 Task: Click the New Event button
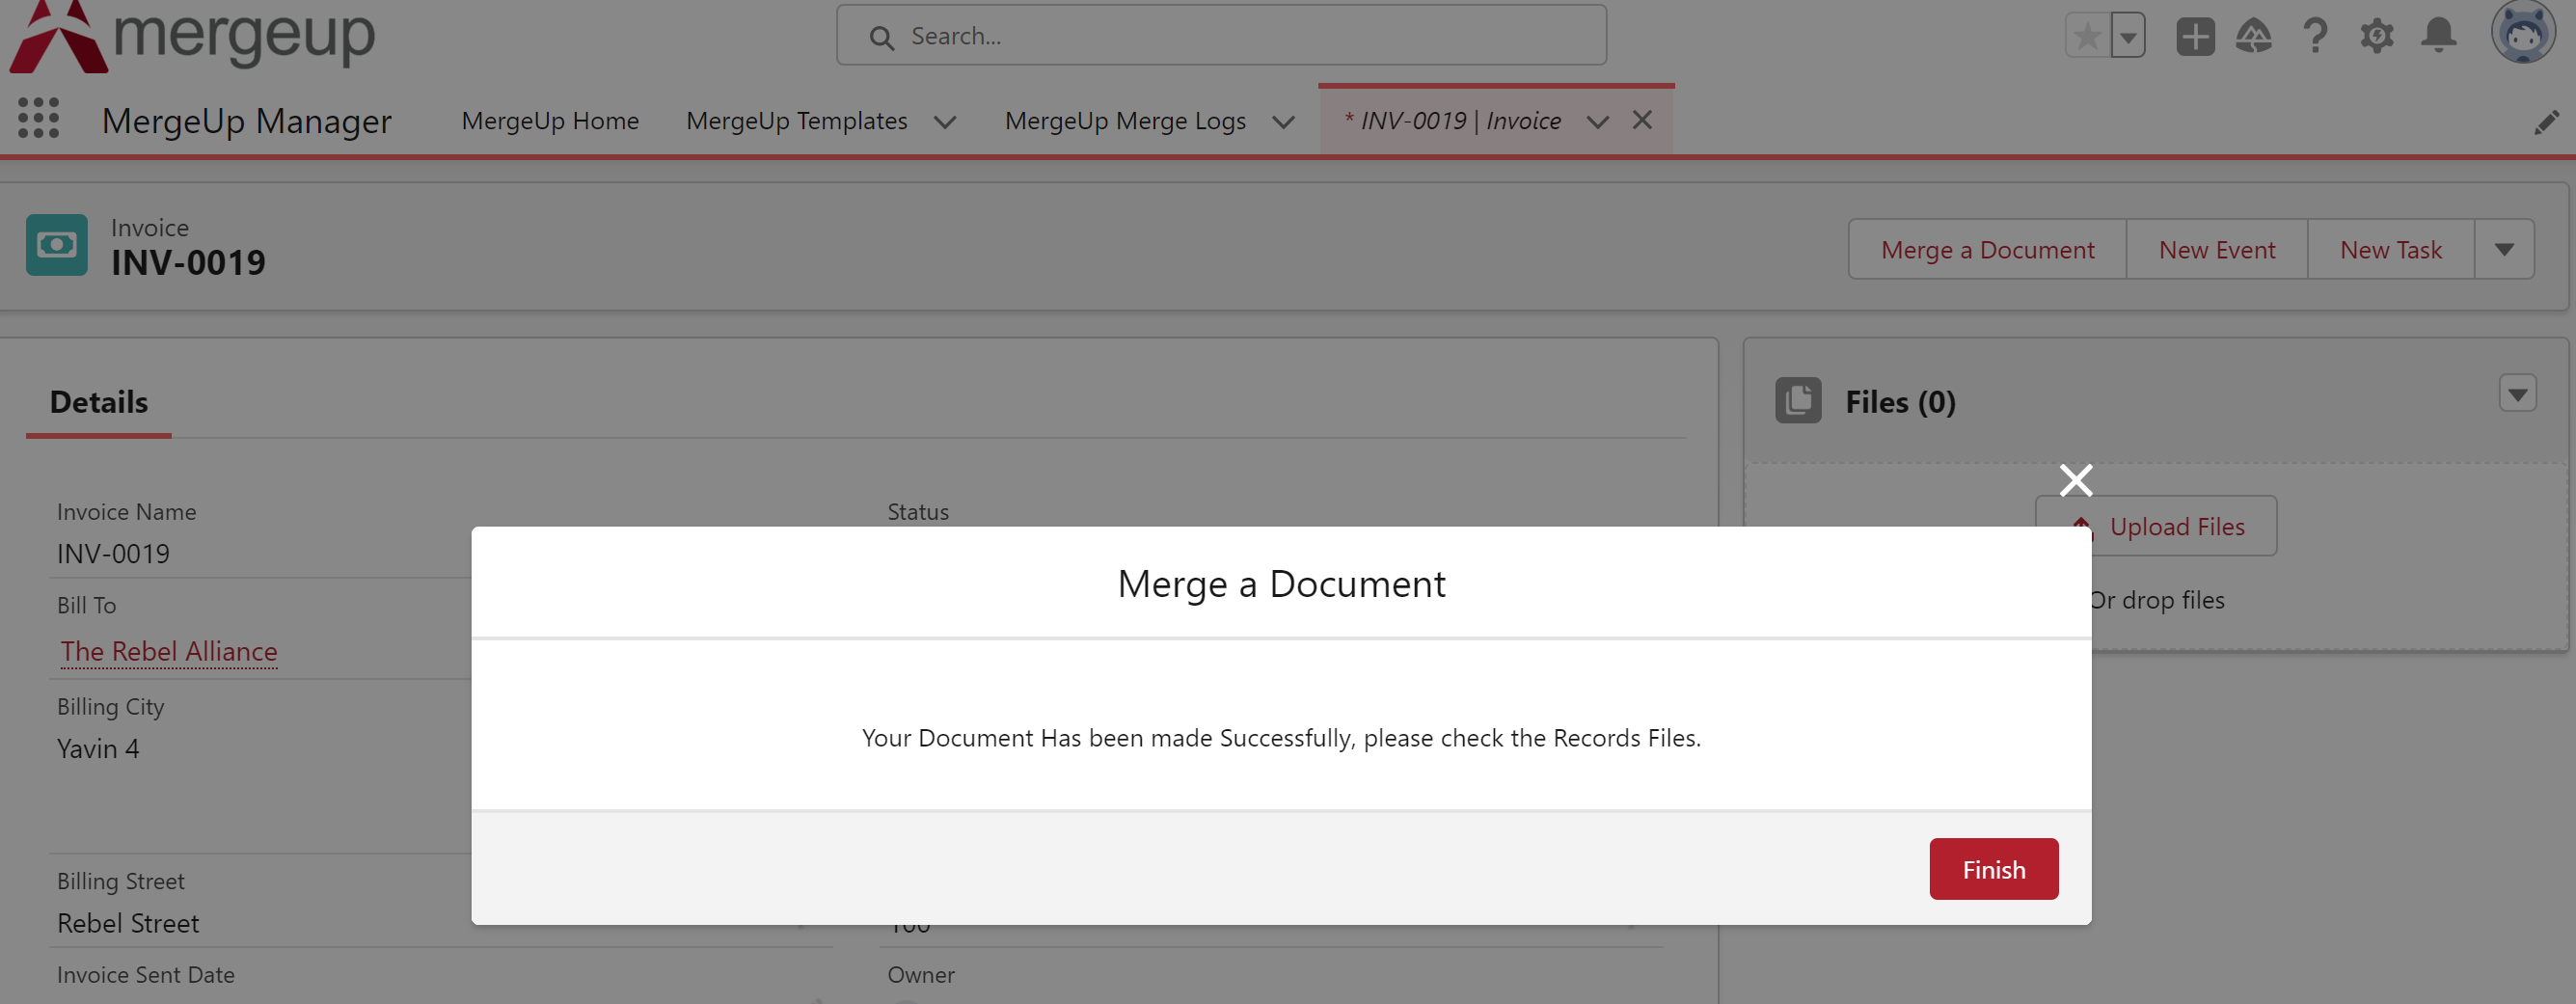pos(2217,249)
